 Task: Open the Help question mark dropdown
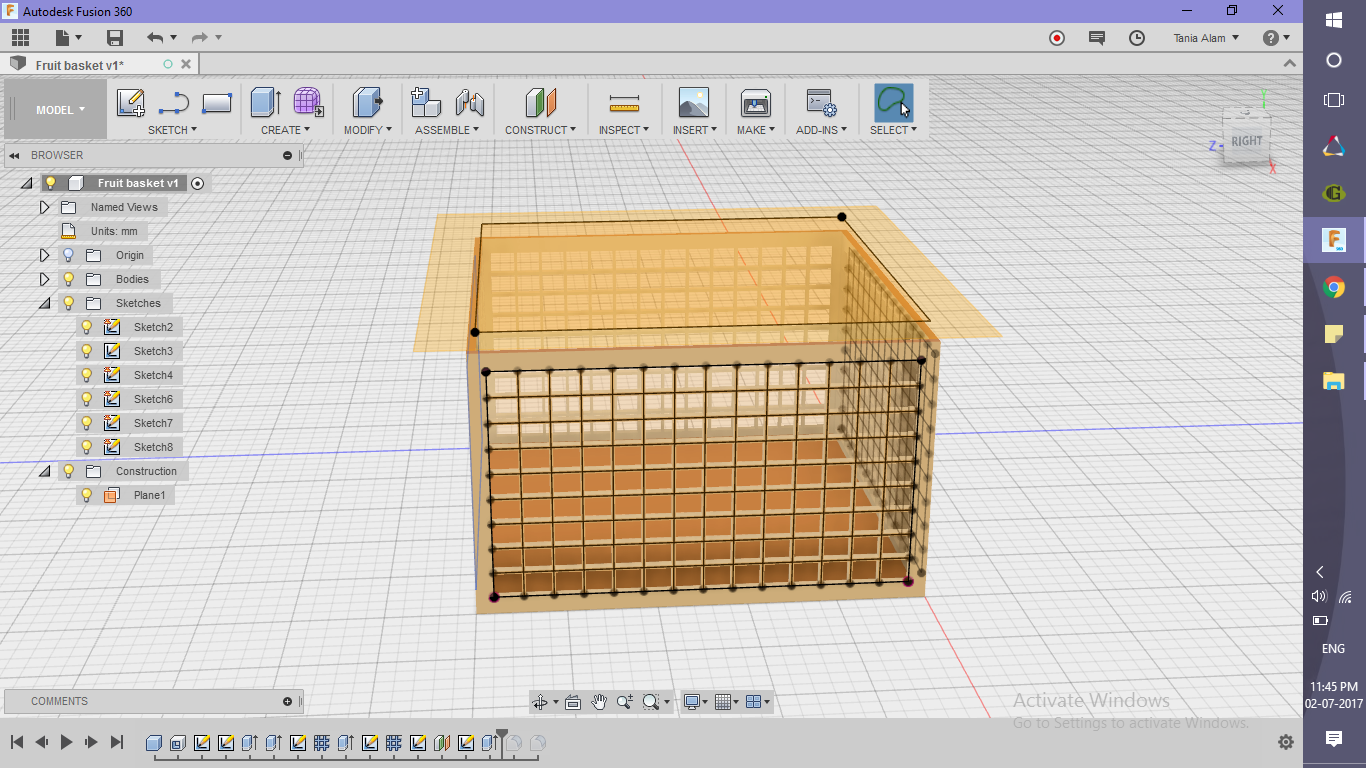click(x=1276, y=38)
